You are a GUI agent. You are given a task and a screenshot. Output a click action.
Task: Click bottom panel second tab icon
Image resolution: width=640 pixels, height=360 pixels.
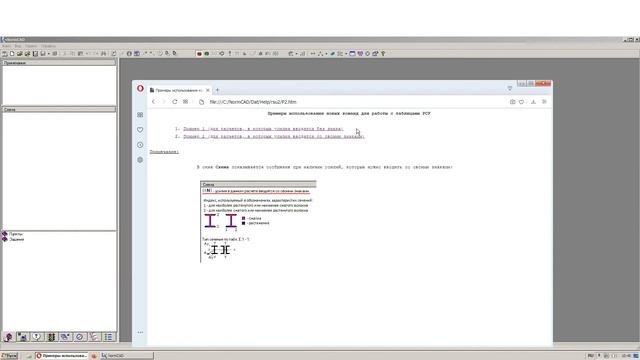coord(22,337)
